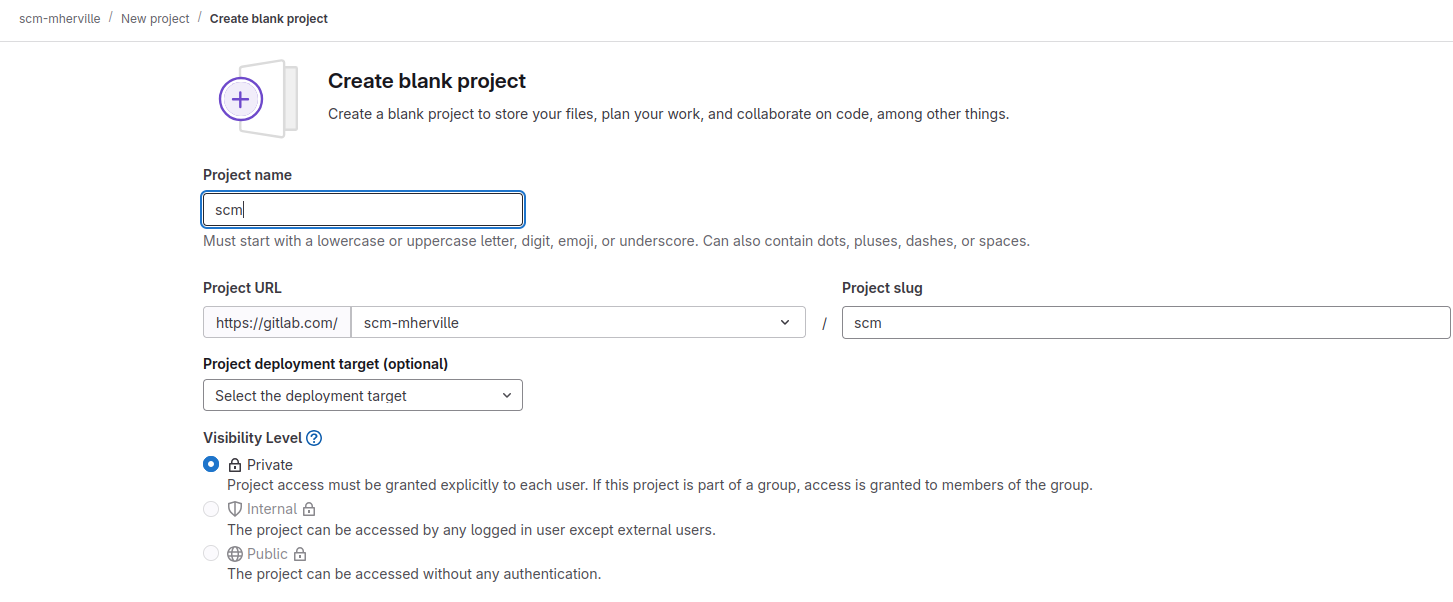Click into the Project name field

click(363, 210)
